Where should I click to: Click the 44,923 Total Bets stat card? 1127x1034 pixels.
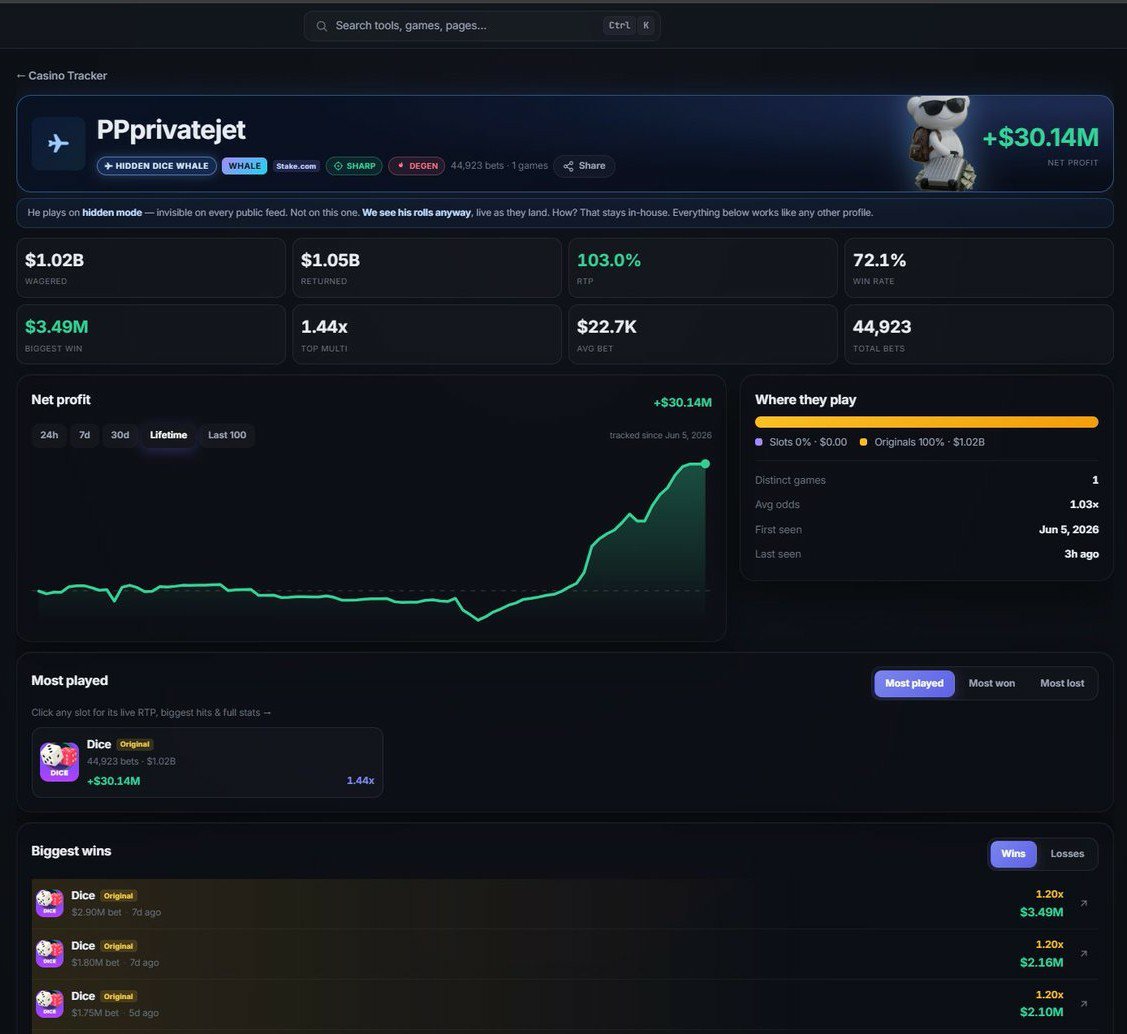979,335
